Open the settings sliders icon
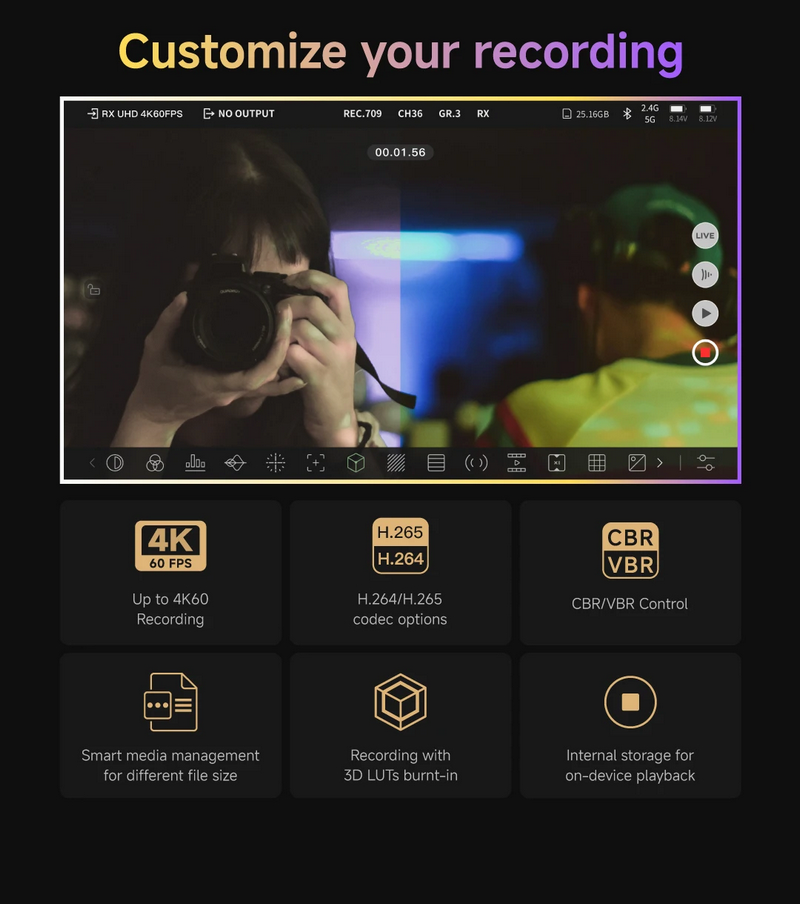This screenshot has height=904, width=800. click(706, 463)
